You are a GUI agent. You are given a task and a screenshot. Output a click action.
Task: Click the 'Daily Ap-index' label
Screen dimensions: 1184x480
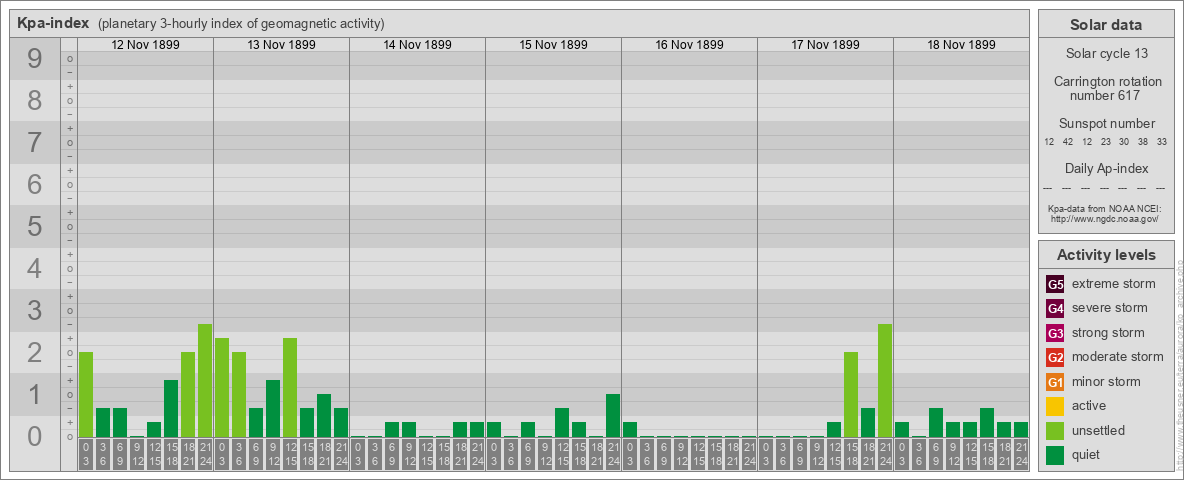[1106, 168]
